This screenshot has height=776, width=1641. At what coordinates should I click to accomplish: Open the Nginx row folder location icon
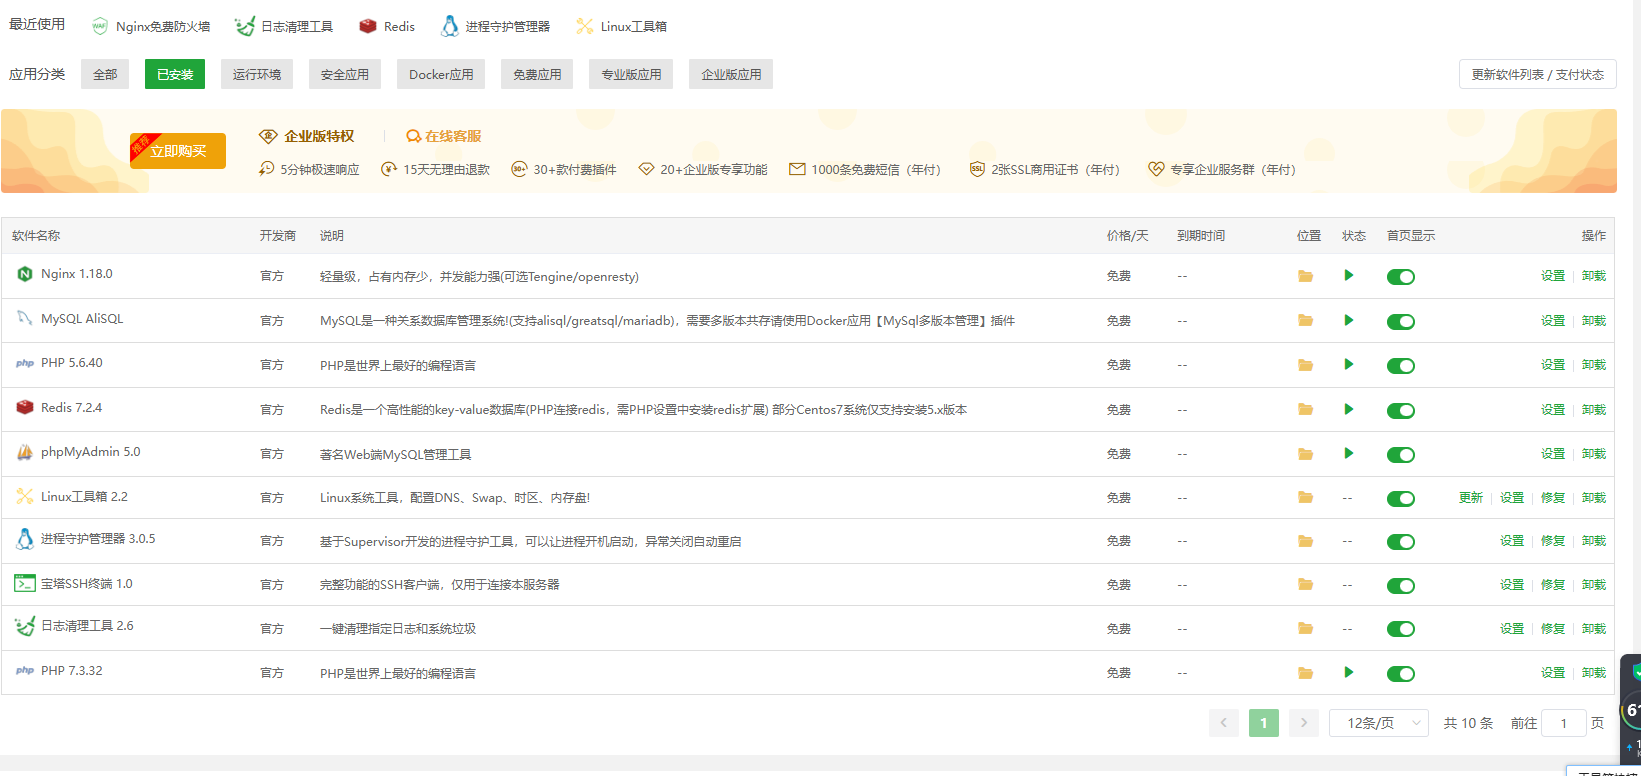click(1305, 276)
